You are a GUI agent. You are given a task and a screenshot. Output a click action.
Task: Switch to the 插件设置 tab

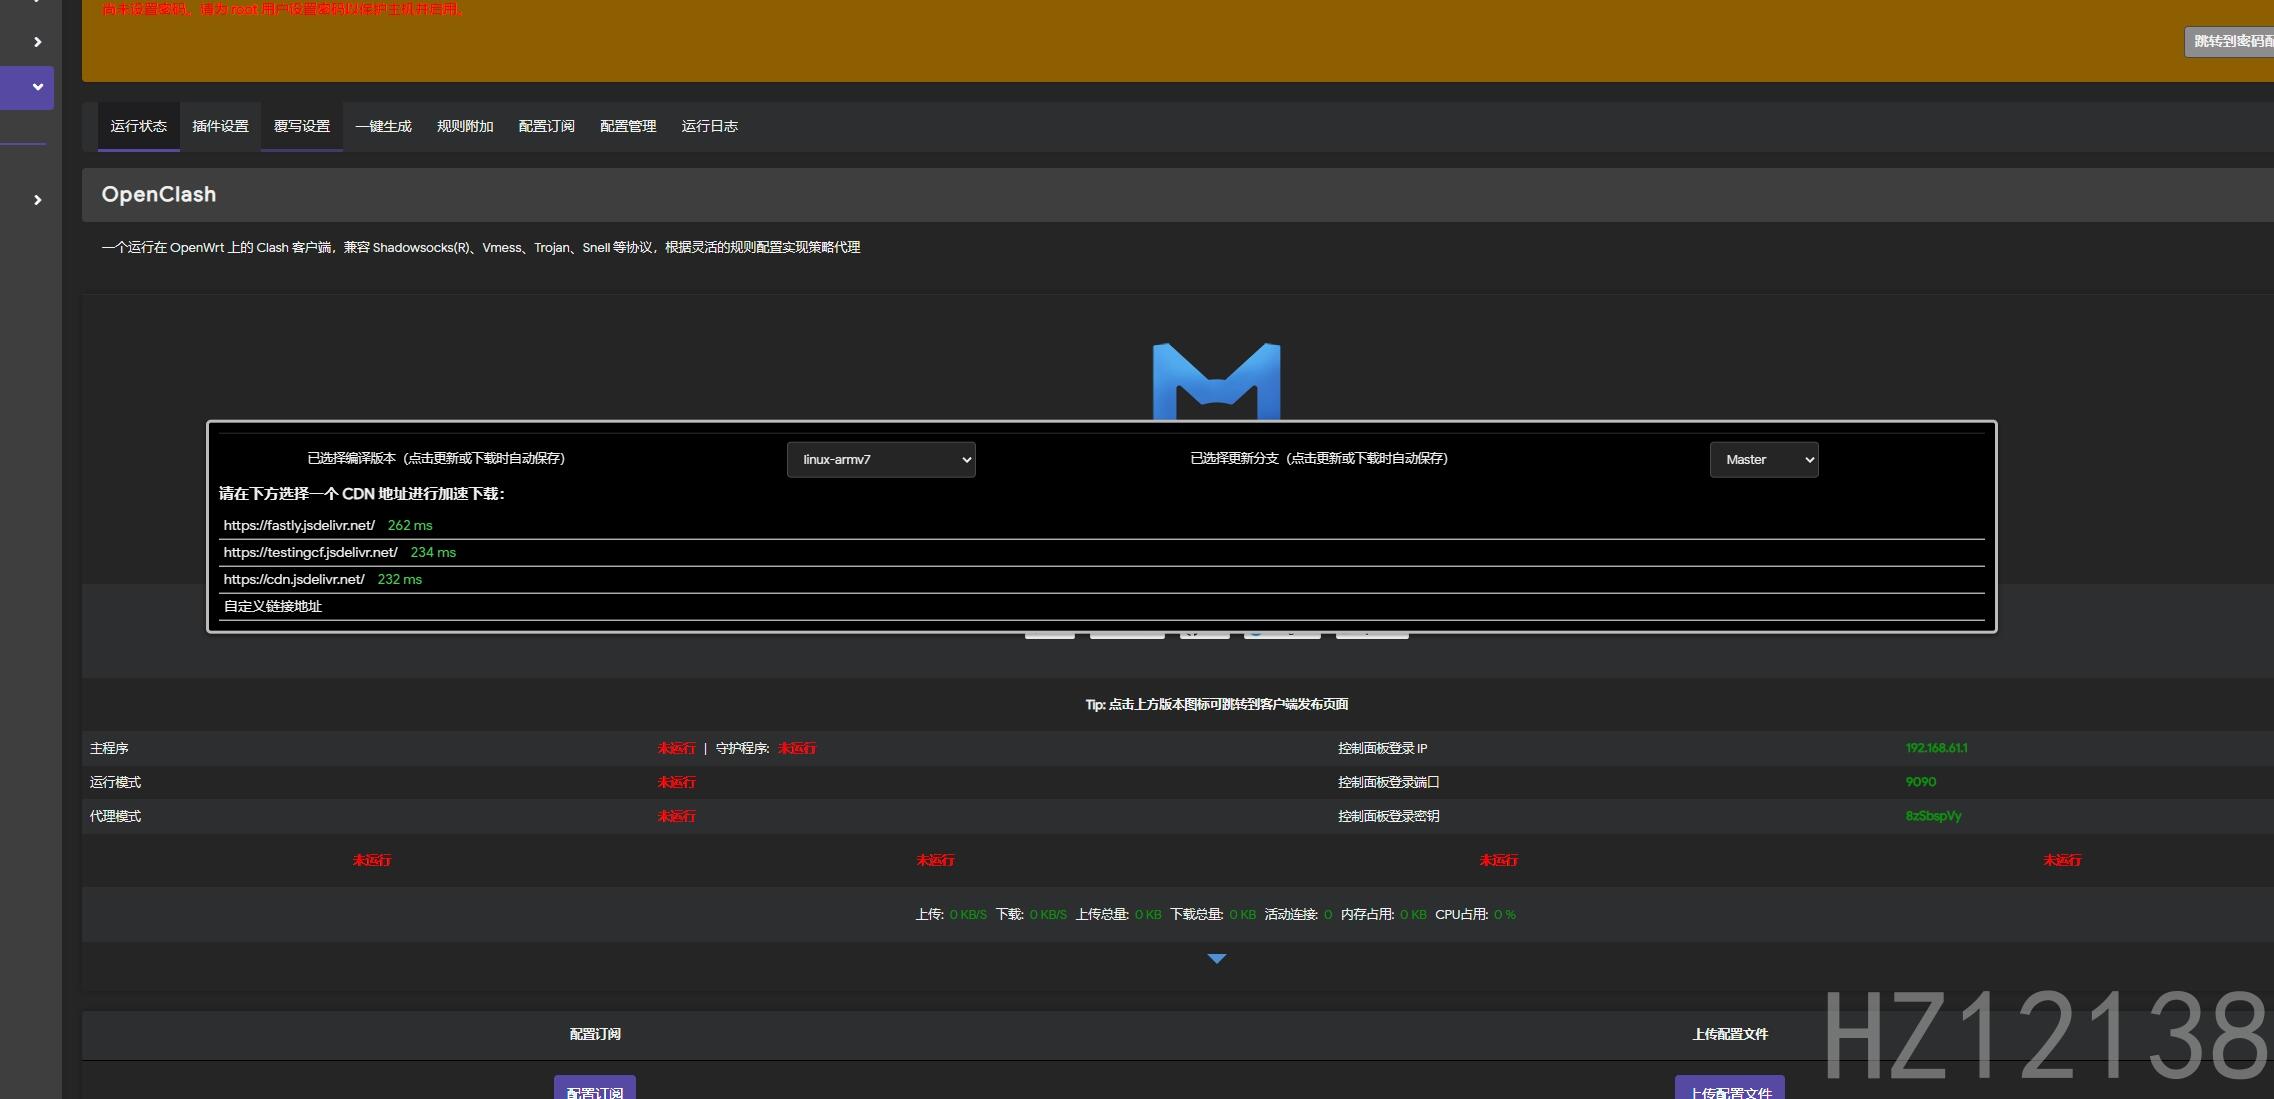pos(220,126)
